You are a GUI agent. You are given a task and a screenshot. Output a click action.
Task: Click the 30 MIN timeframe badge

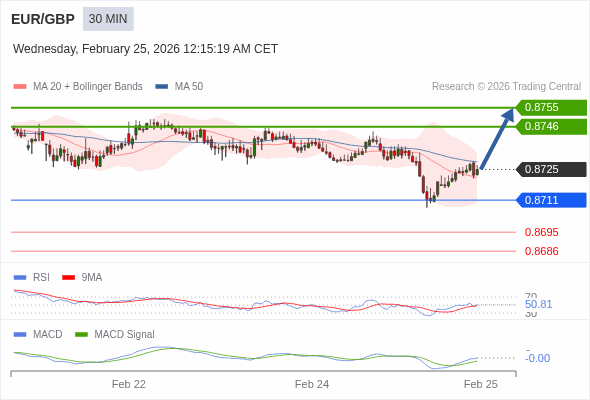[x=108, y=19]
